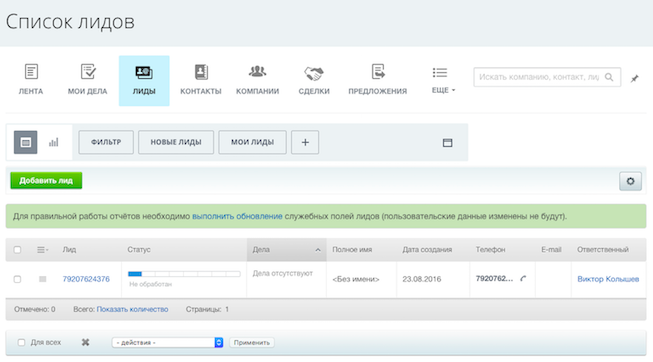Image resolution: width=653 pixels, height=362 pixels.
Task: Click phone number 7920762...
Action: (x=495, y=279)
